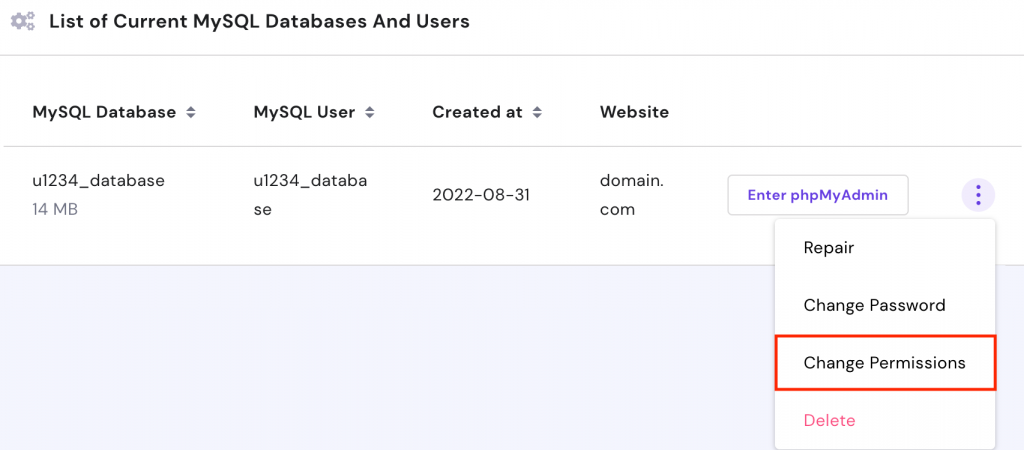Choose Change Password in the menu
Screen dimensions: 1024x450
[874, 305]
